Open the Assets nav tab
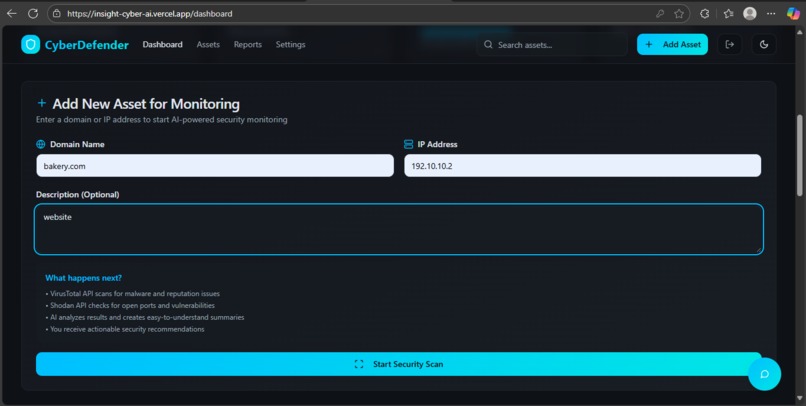 208,45
